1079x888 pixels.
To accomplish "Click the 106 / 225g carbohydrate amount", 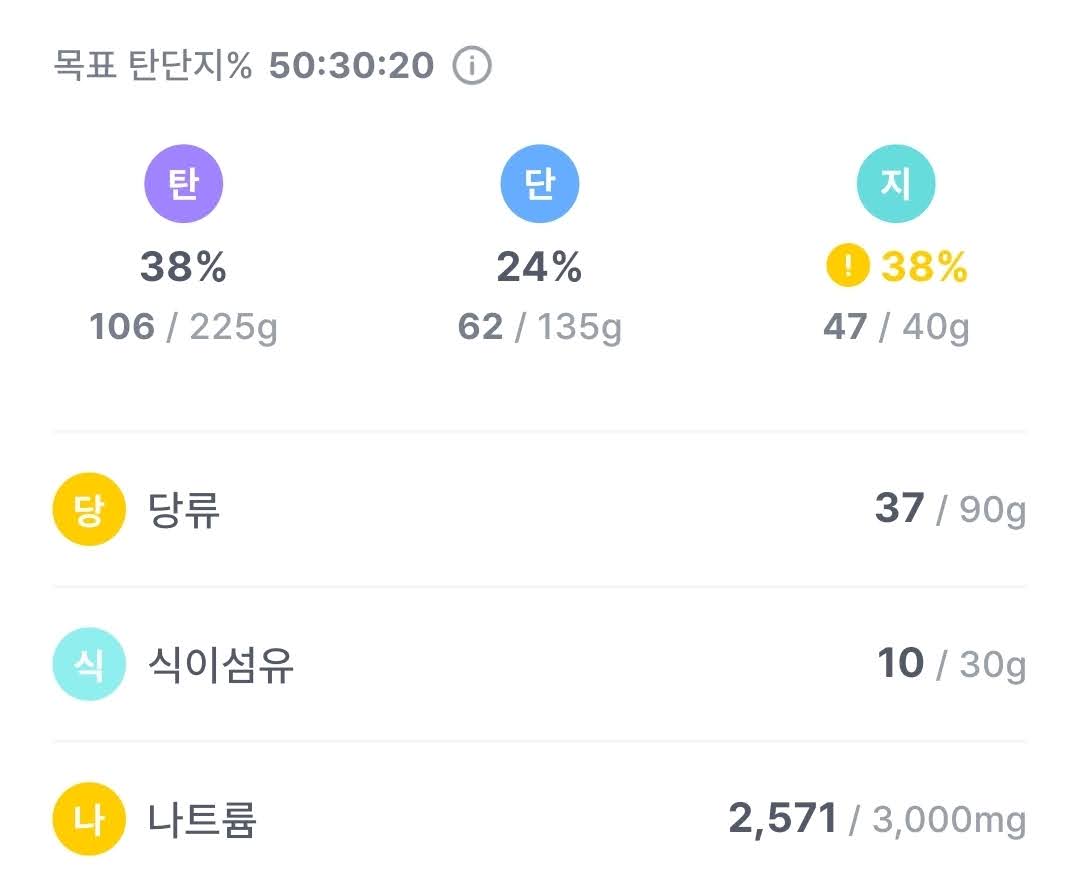I will 183,327.
